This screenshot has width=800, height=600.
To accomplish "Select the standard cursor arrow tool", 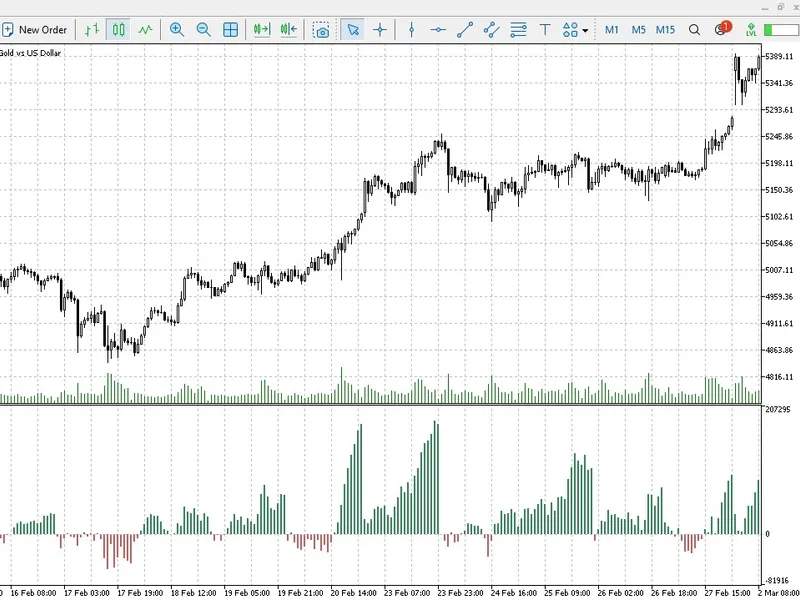I will 353,30.
